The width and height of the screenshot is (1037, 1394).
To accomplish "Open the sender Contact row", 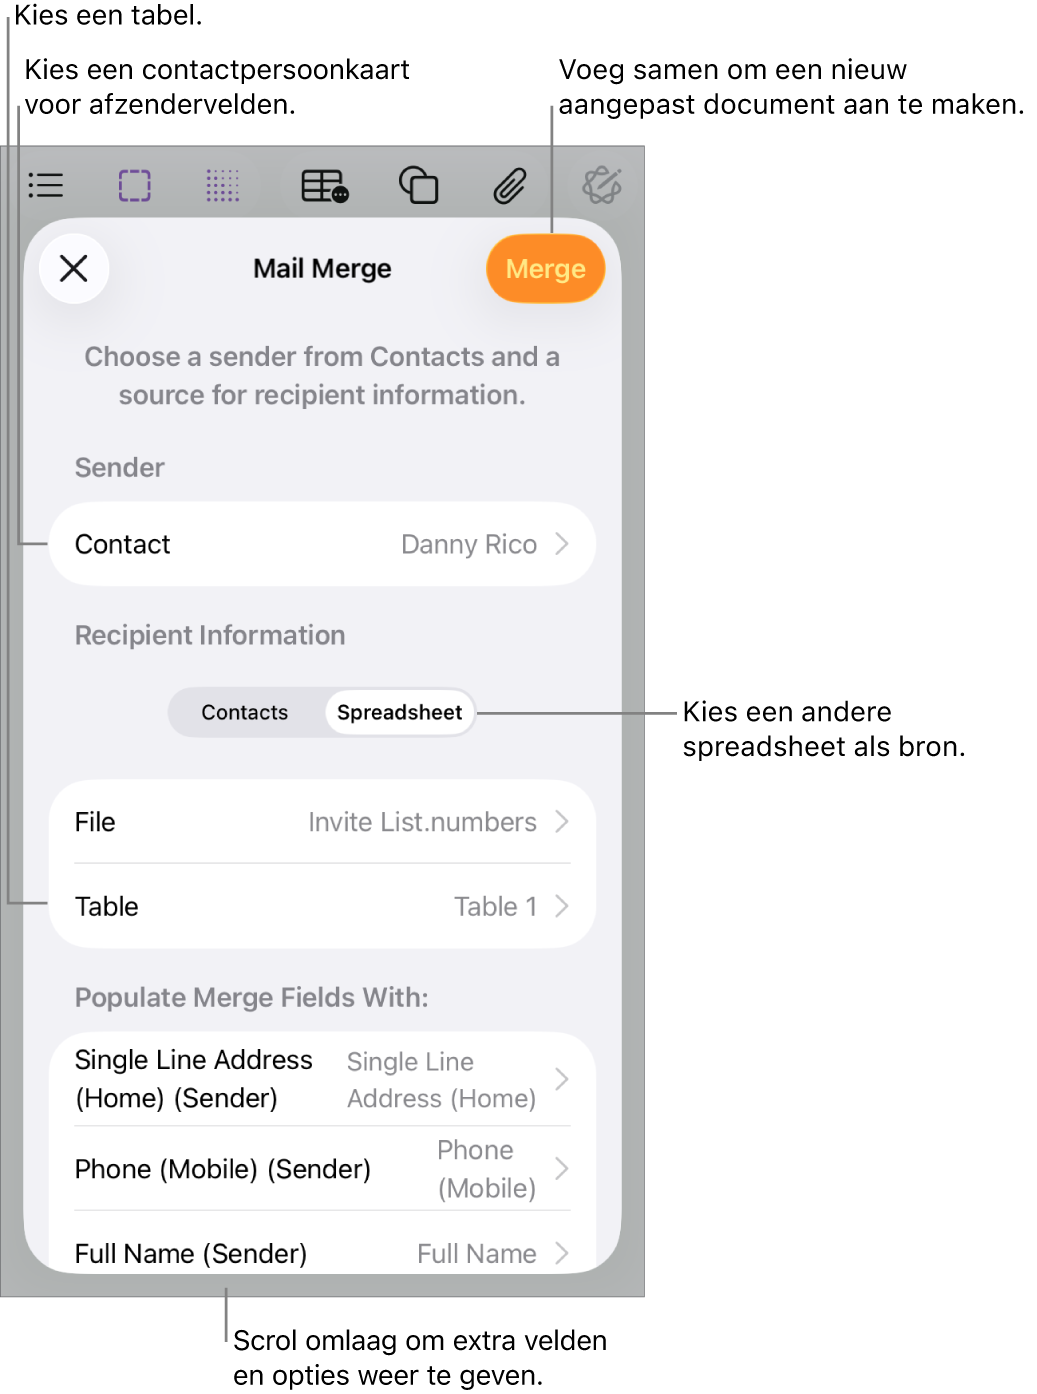I will click(322, 544).
